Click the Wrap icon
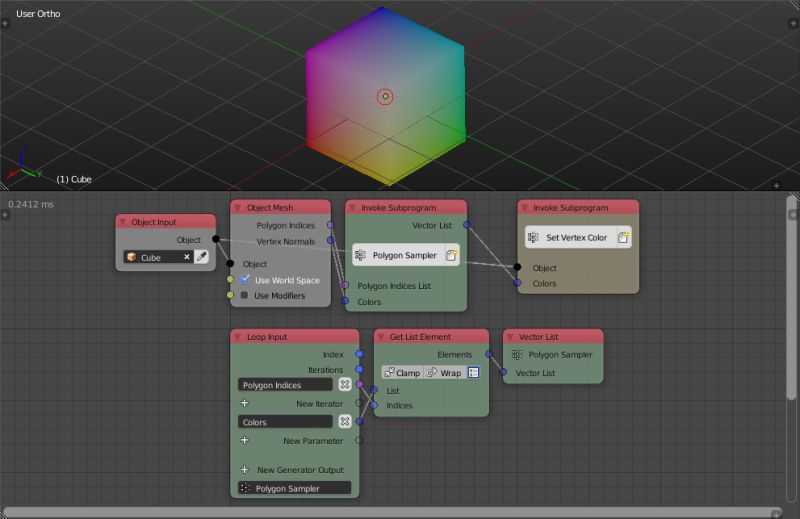This screenshot has width=800, height=519. click(x=432, y=373)
